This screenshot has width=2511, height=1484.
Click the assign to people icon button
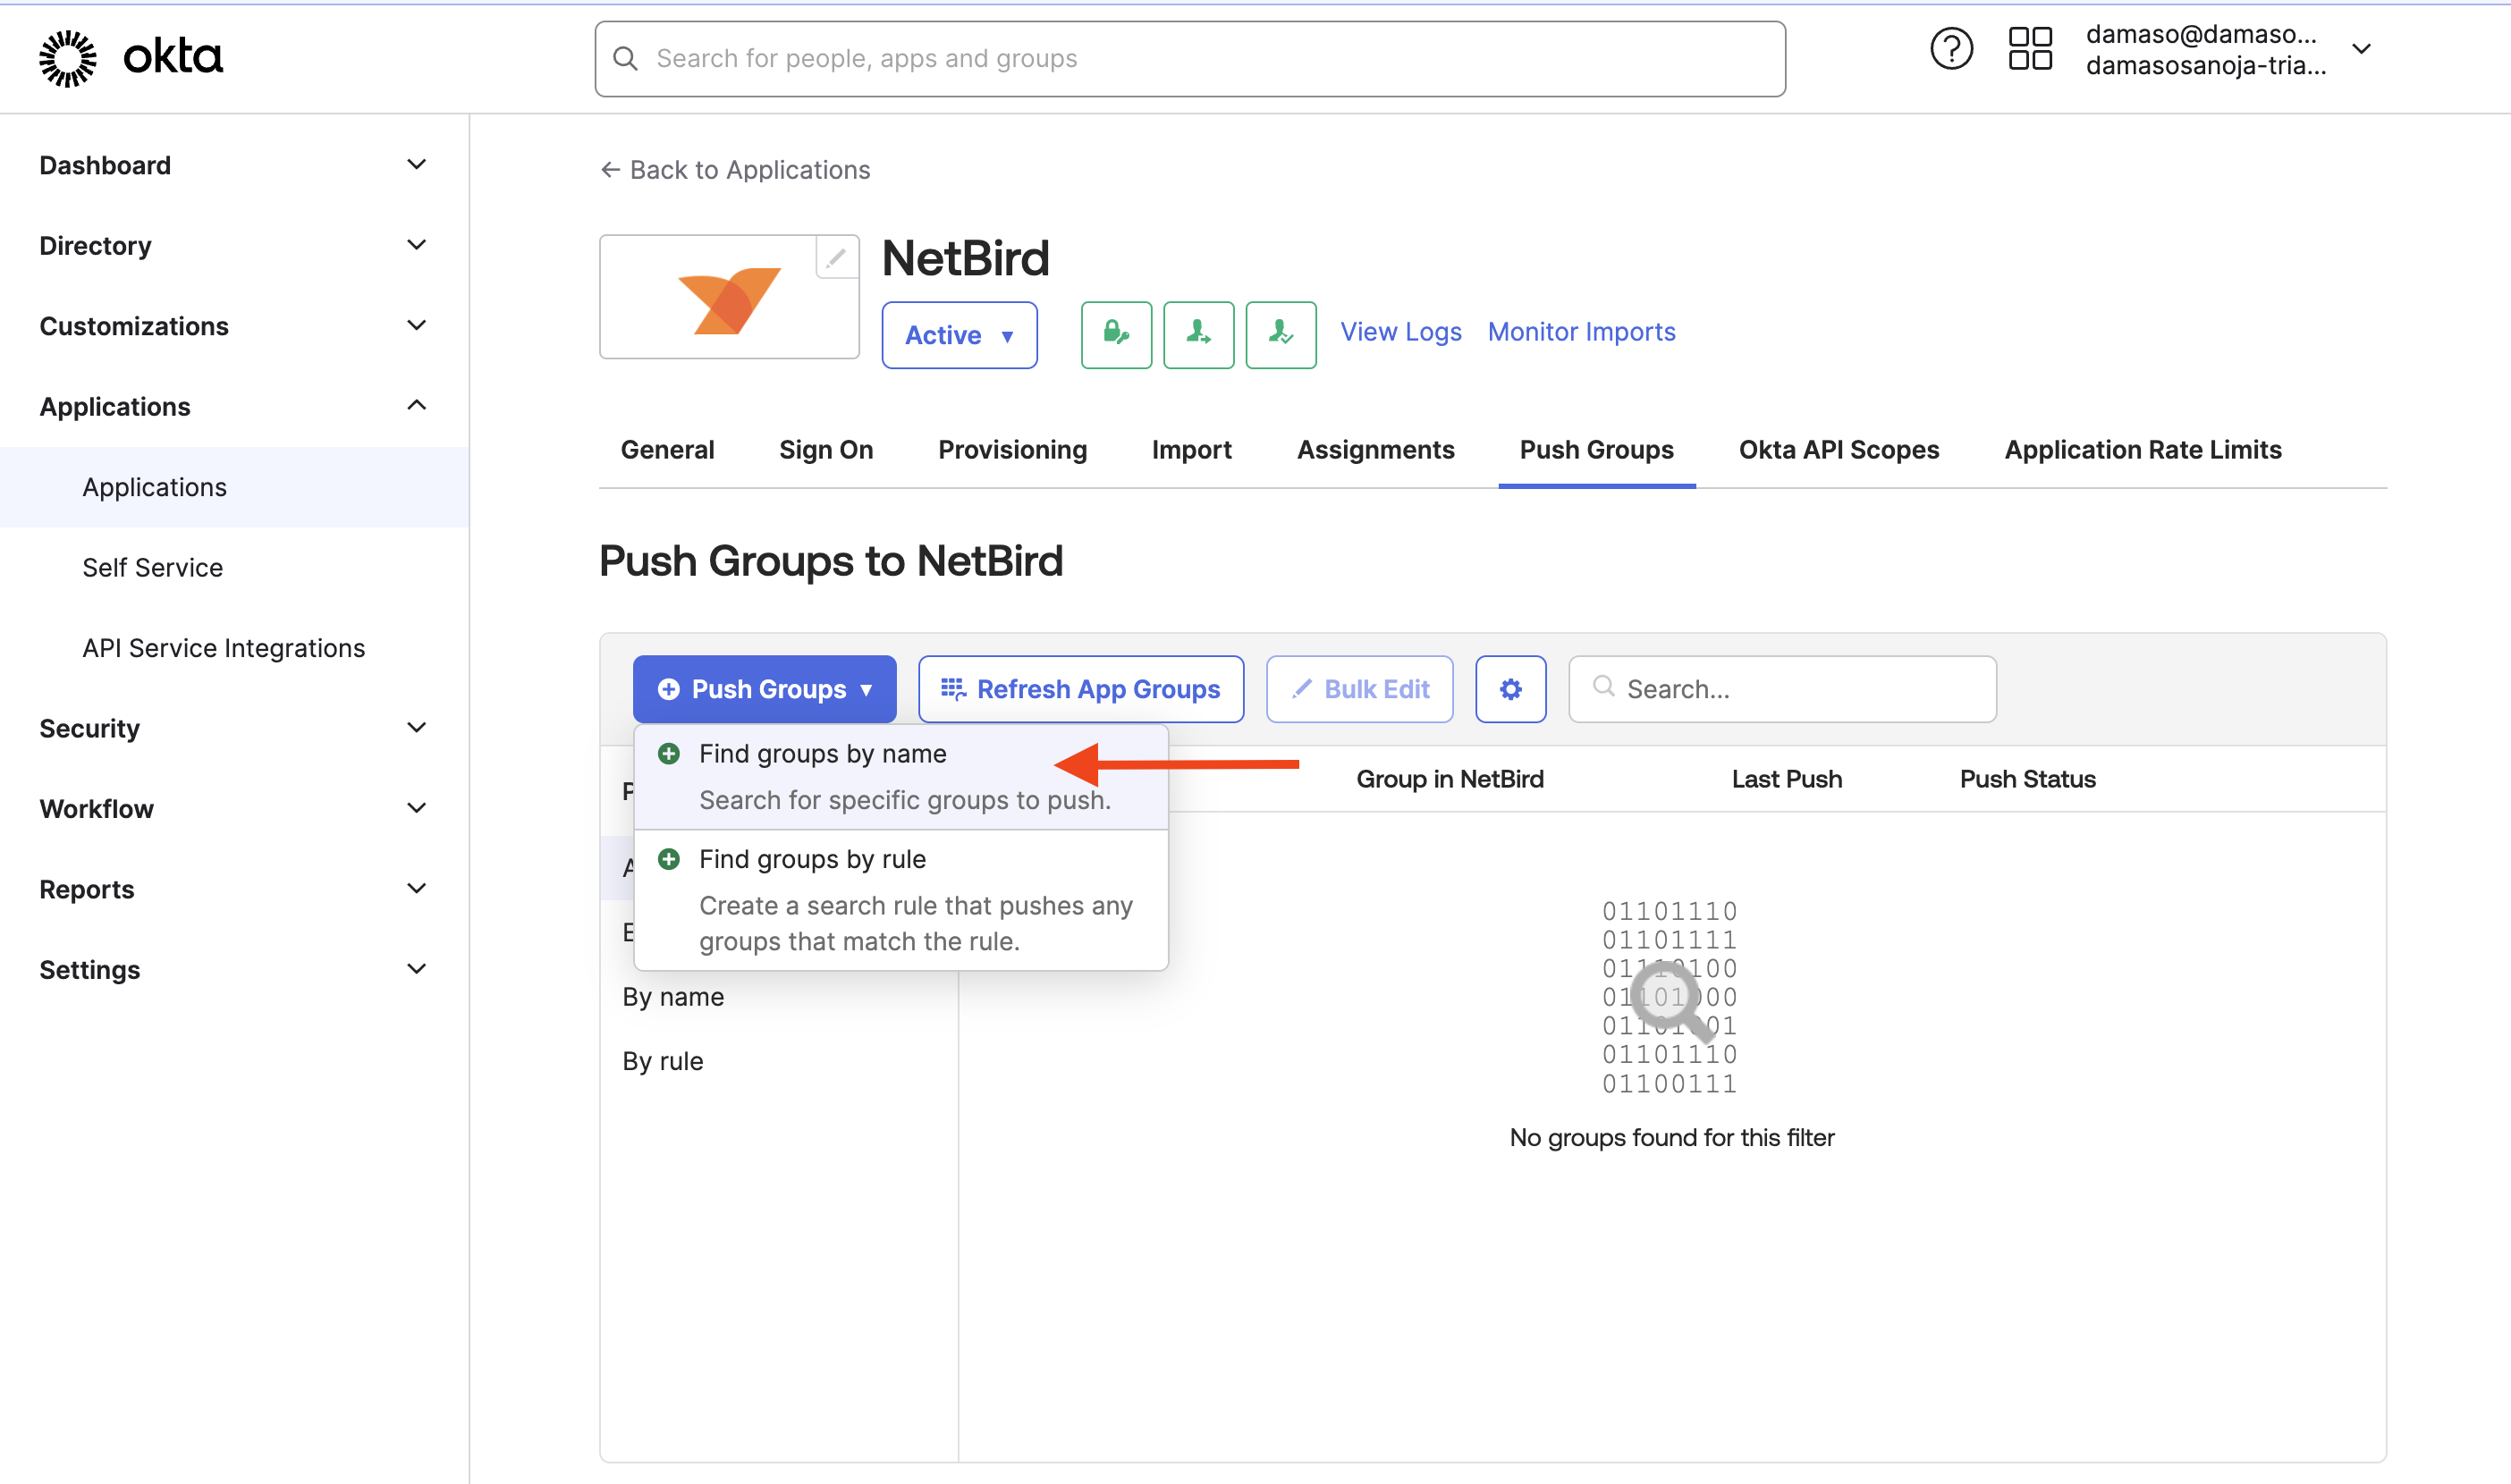[x=1198, y=335]
